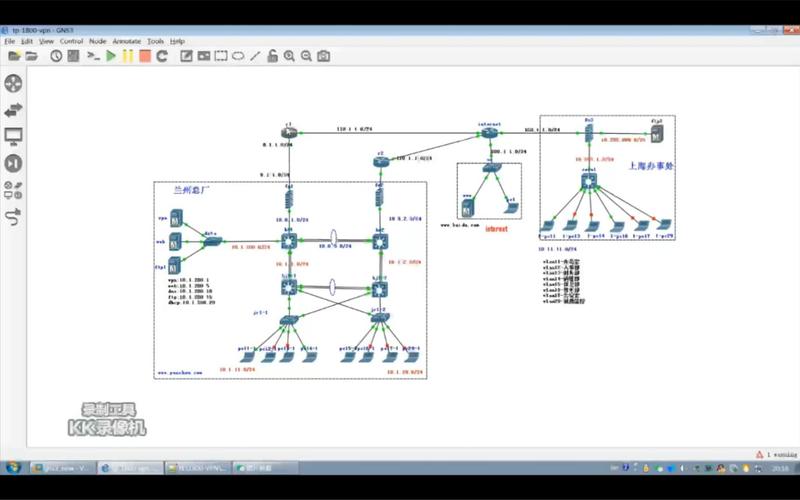Stop all nodes with the red square icon
Image resolution: width=800 pixels, height=500 pixels.
pos(145,56)
